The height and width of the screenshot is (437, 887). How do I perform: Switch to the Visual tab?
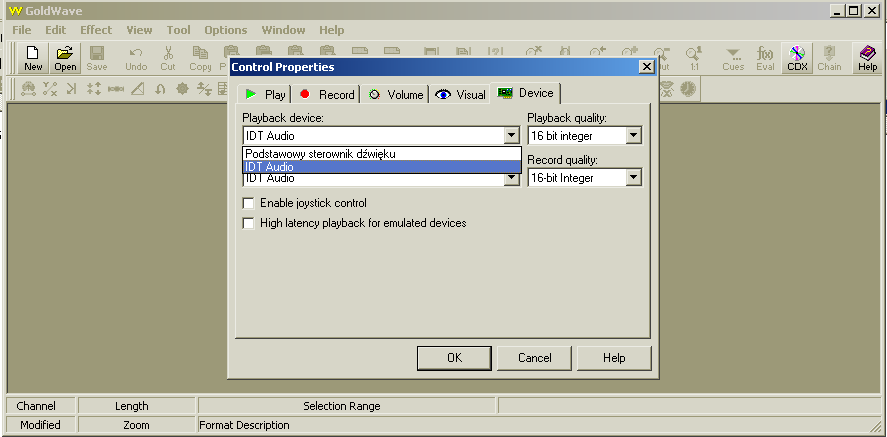pyautogui.click(x=460, y=94)
